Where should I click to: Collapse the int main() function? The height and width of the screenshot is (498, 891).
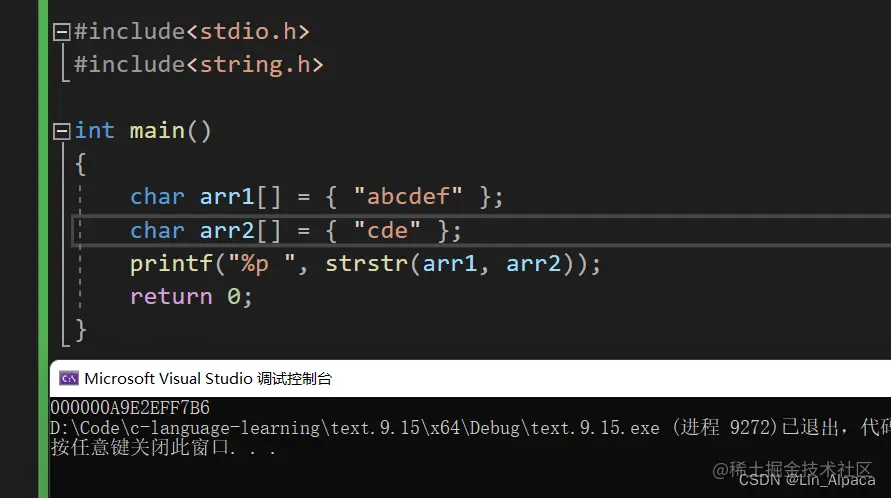point(61,131)
